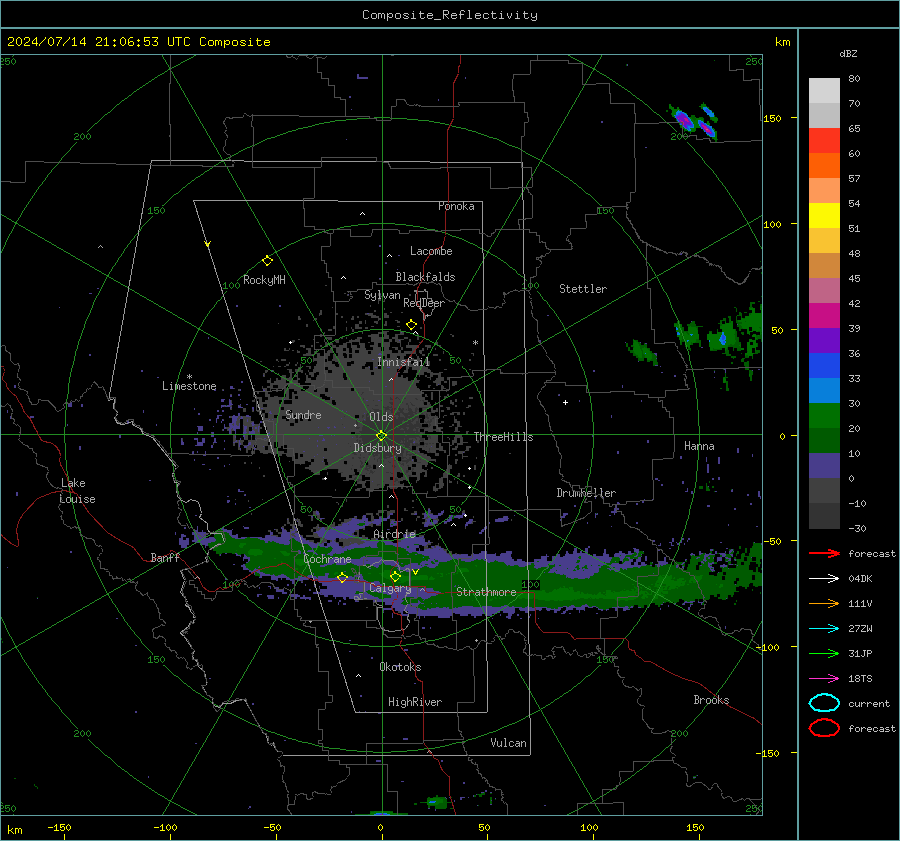Image resolution: width=900 pixels, height=841 pixels.
Task: Click the yellow diamond marker below RedDeer
Action: [x=412, y=325]
